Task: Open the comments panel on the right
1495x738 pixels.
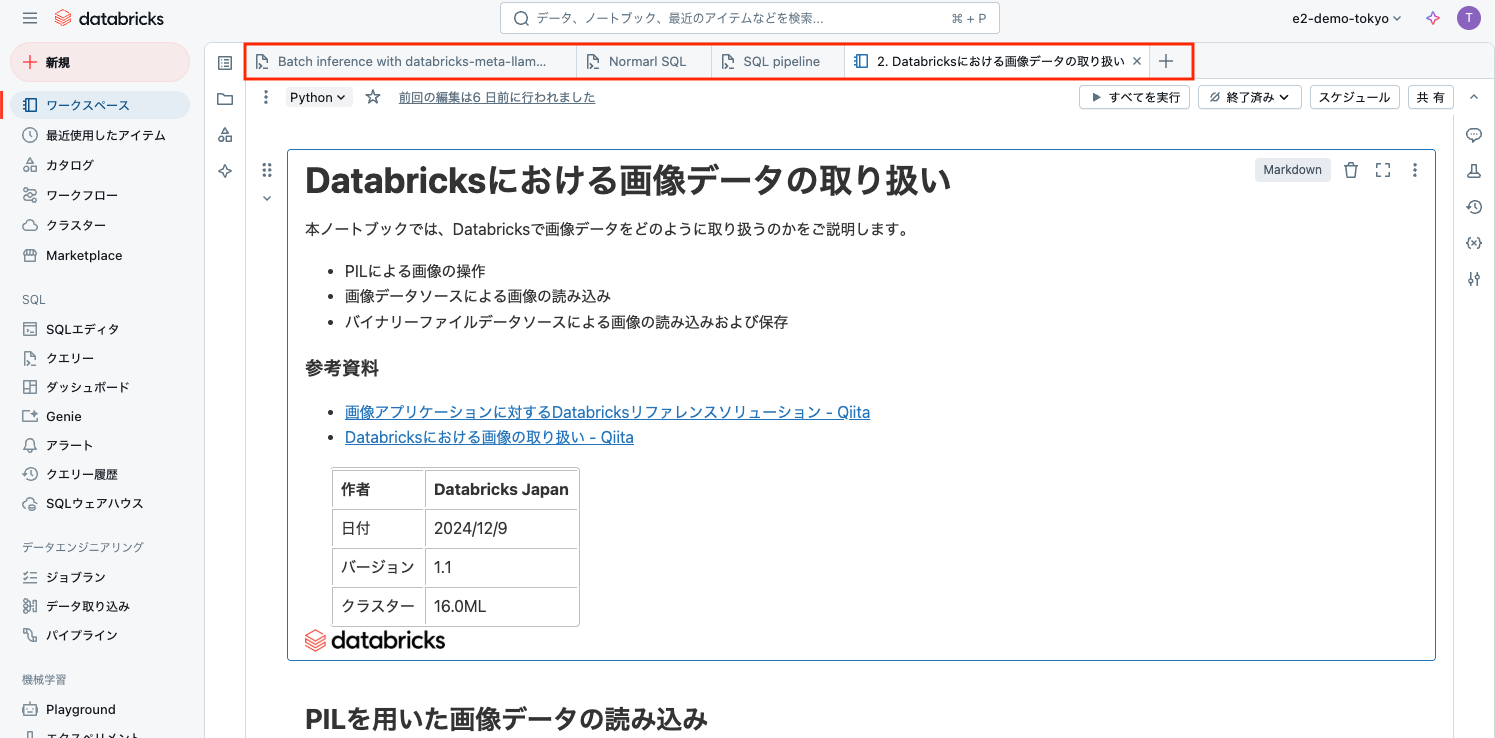Action: pos(1474,135)
